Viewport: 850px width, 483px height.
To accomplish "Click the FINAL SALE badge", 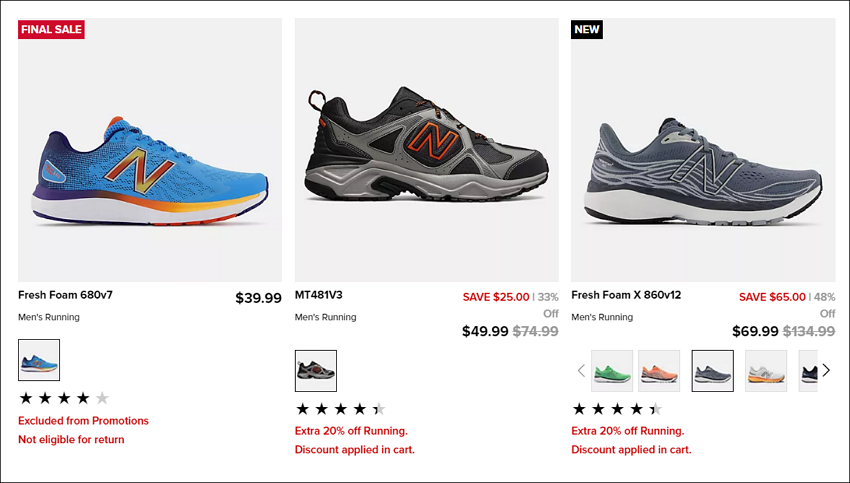I will (51, 29).
